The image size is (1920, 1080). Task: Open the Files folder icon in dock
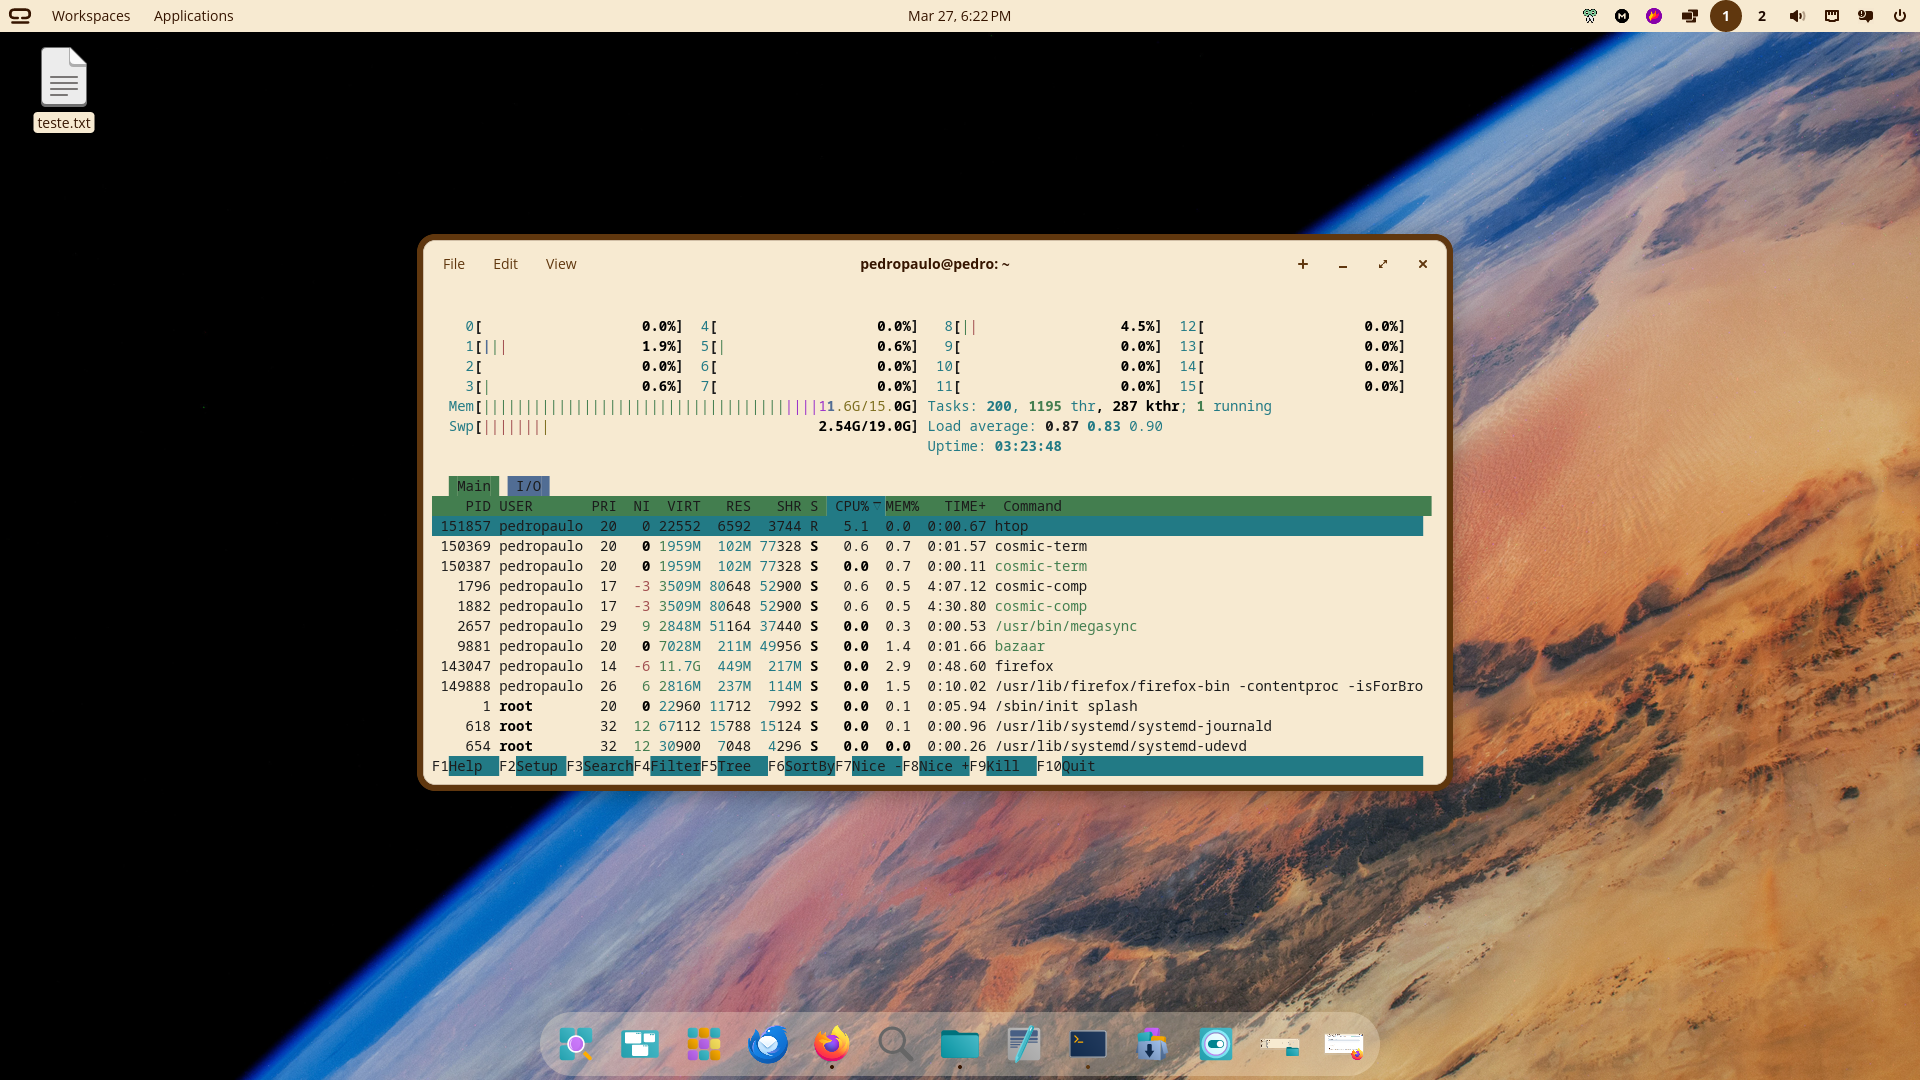tap(959, 1044)
